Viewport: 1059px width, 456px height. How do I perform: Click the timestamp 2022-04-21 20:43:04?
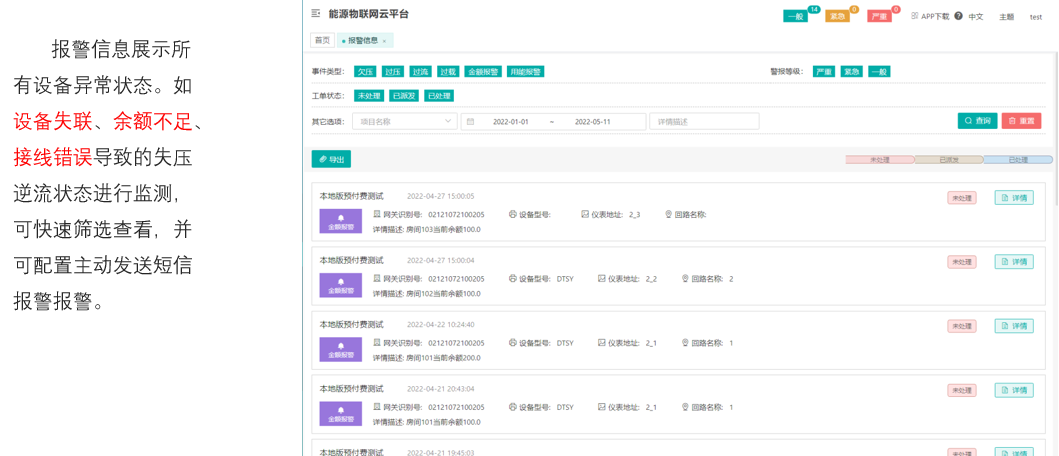tap(440, 389)
